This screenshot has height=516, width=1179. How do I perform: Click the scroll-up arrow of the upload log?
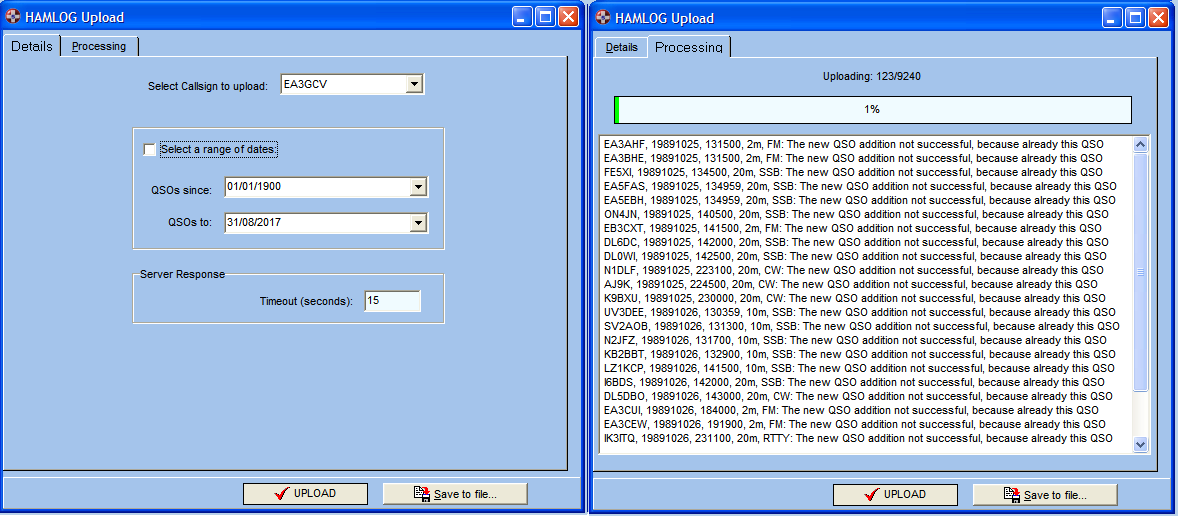(1140, 145)
